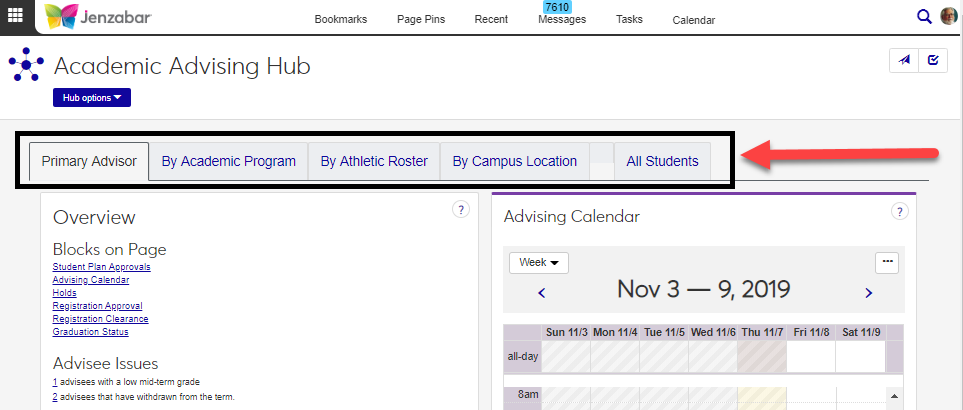The width and height of the screenshot is (963, 410).
Task: Open the Student Plan Approvals link
Action: pos(101,267)
